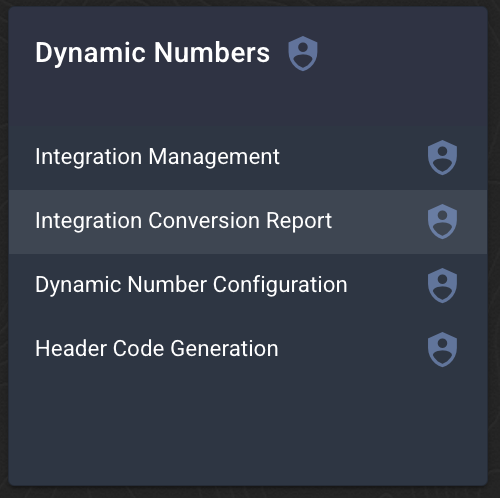Open Header Code Generation
The image size is (500, 498).
(157, 349)
